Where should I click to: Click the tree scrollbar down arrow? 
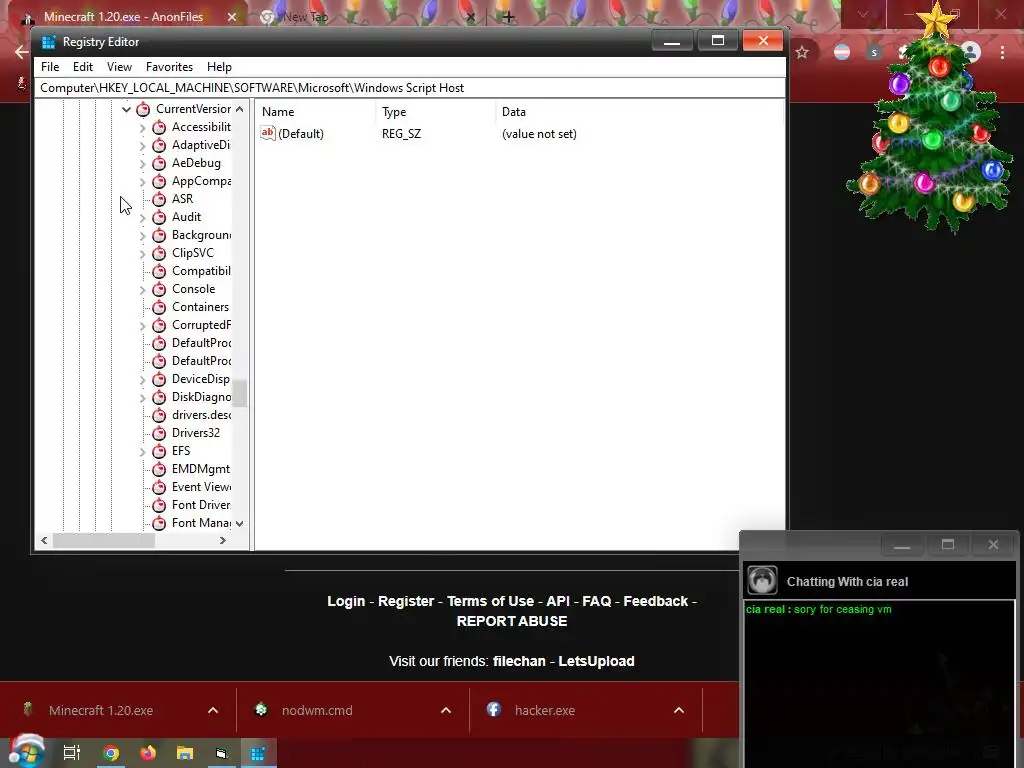pyautogui.click(x=240, y=524)
